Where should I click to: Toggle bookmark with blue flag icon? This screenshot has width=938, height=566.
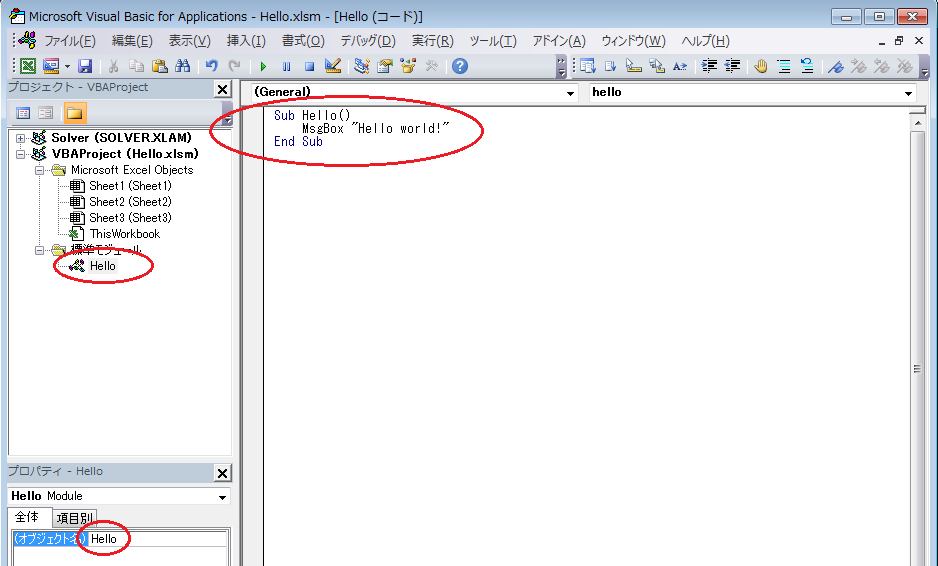tap(836, 66)
